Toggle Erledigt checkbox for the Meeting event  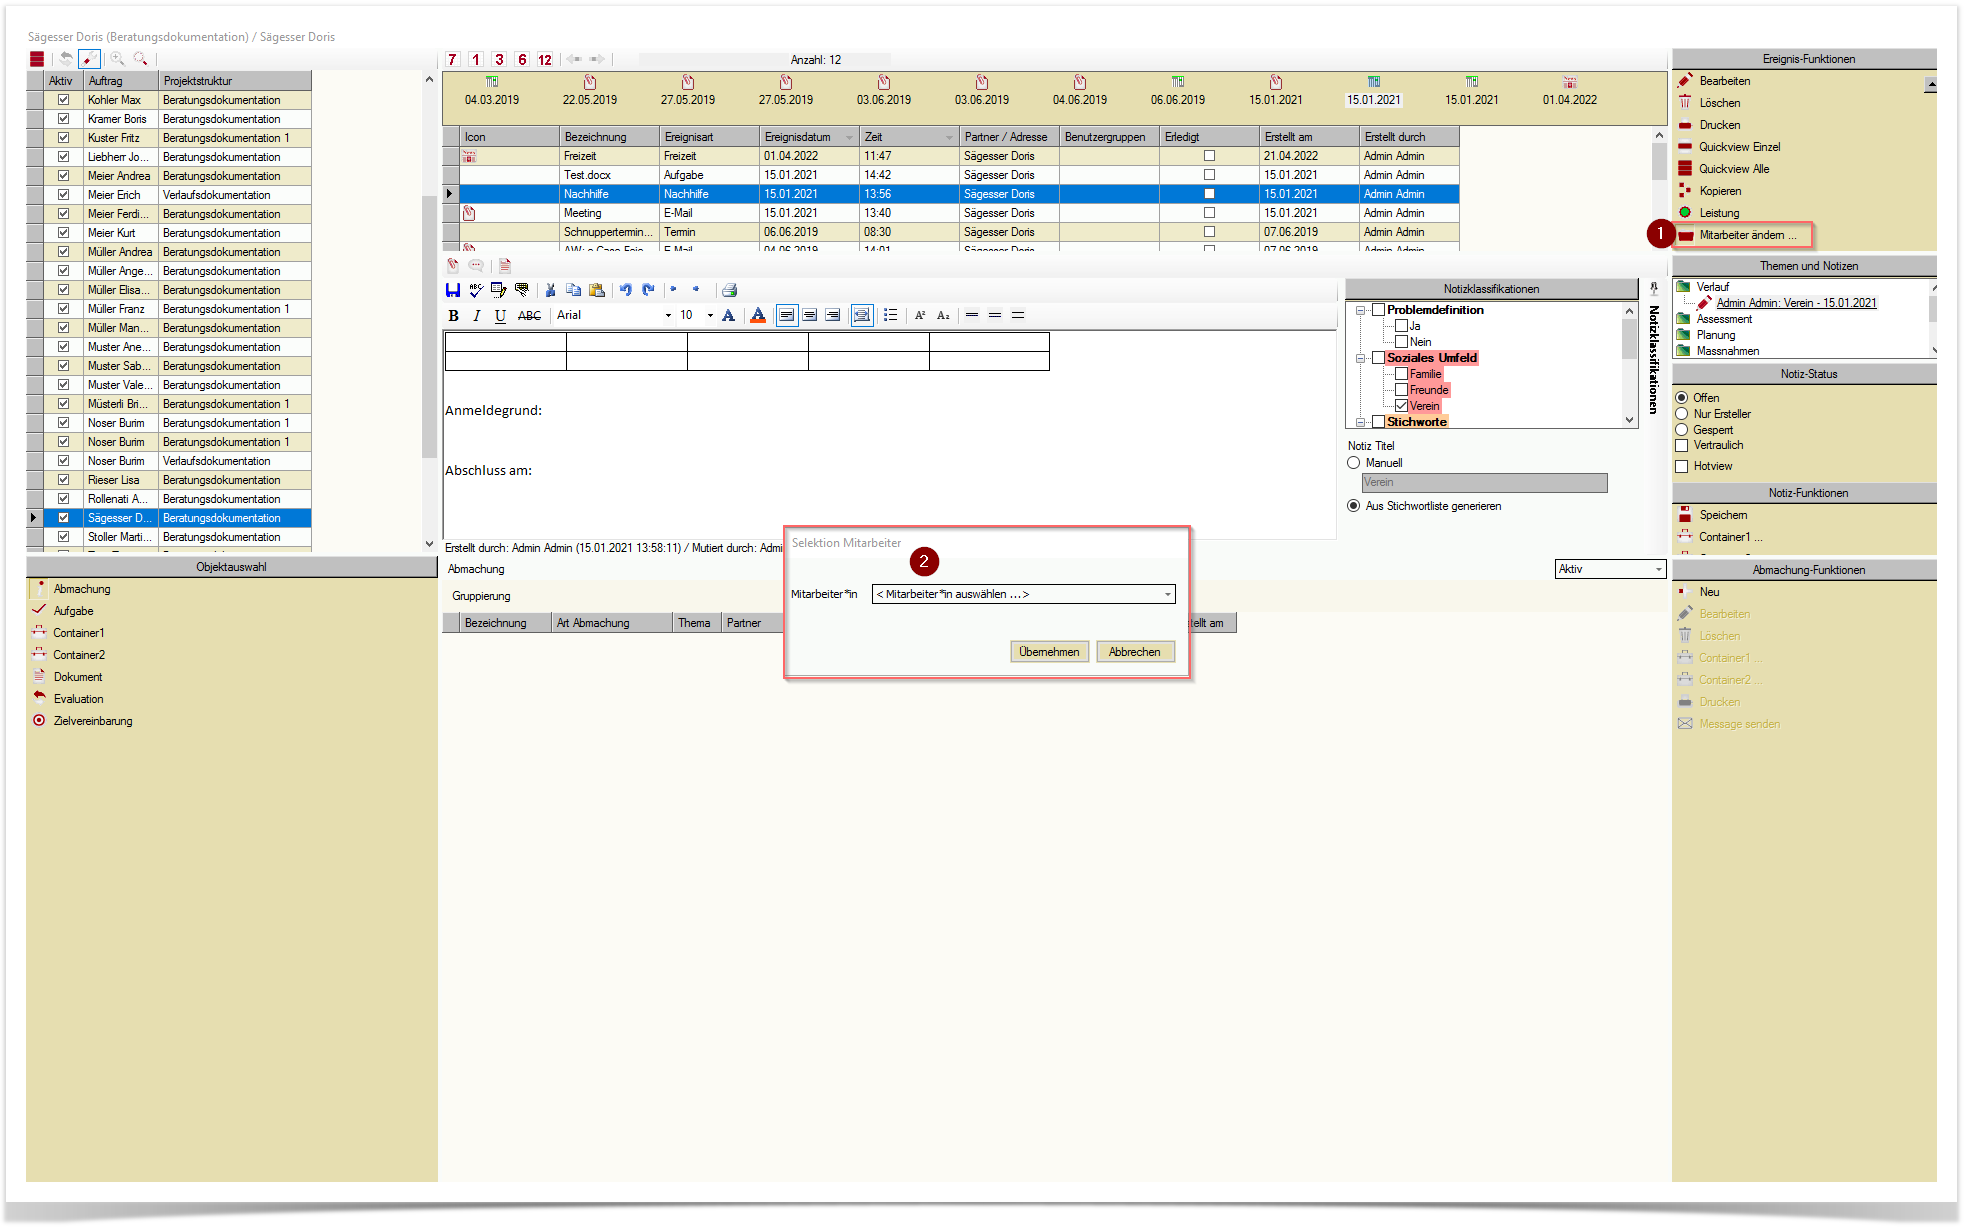point(1209,213)
